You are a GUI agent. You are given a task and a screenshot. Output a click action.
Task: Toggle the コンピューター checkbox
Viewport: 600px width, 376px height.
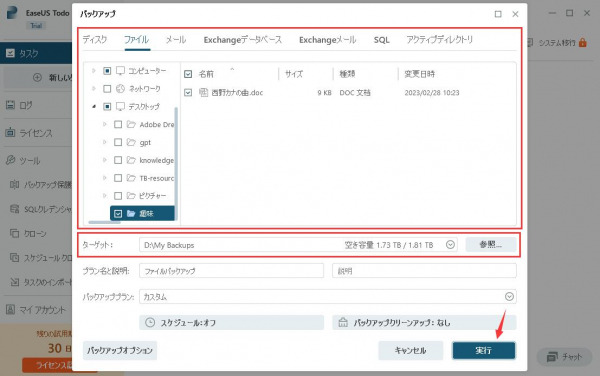pyautogui.click(x=107, y=71)
